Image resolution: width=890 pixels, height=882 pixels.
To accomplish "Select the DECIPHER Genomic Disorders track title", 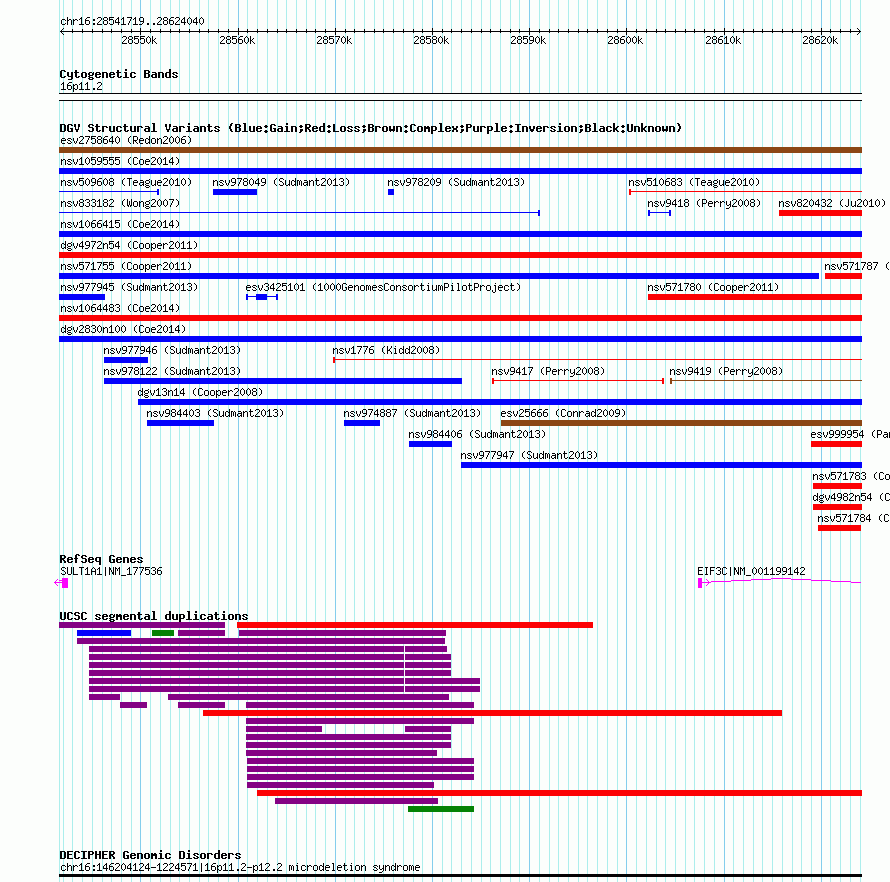I will coord(150,855).
